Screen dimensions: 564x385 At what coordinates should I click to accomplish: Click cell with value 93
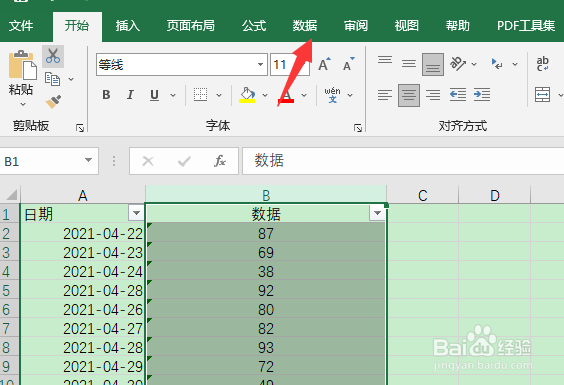coord(266,347)
